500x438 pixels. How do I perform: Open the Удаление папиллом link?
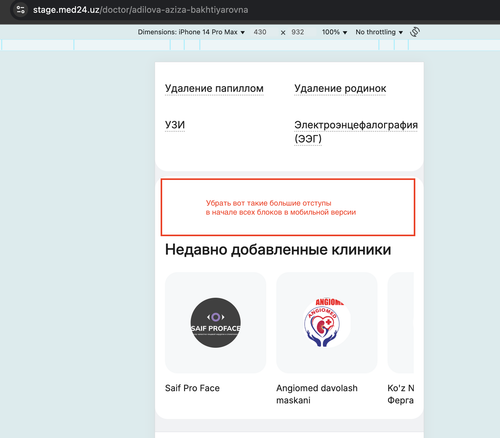(214, 89)
